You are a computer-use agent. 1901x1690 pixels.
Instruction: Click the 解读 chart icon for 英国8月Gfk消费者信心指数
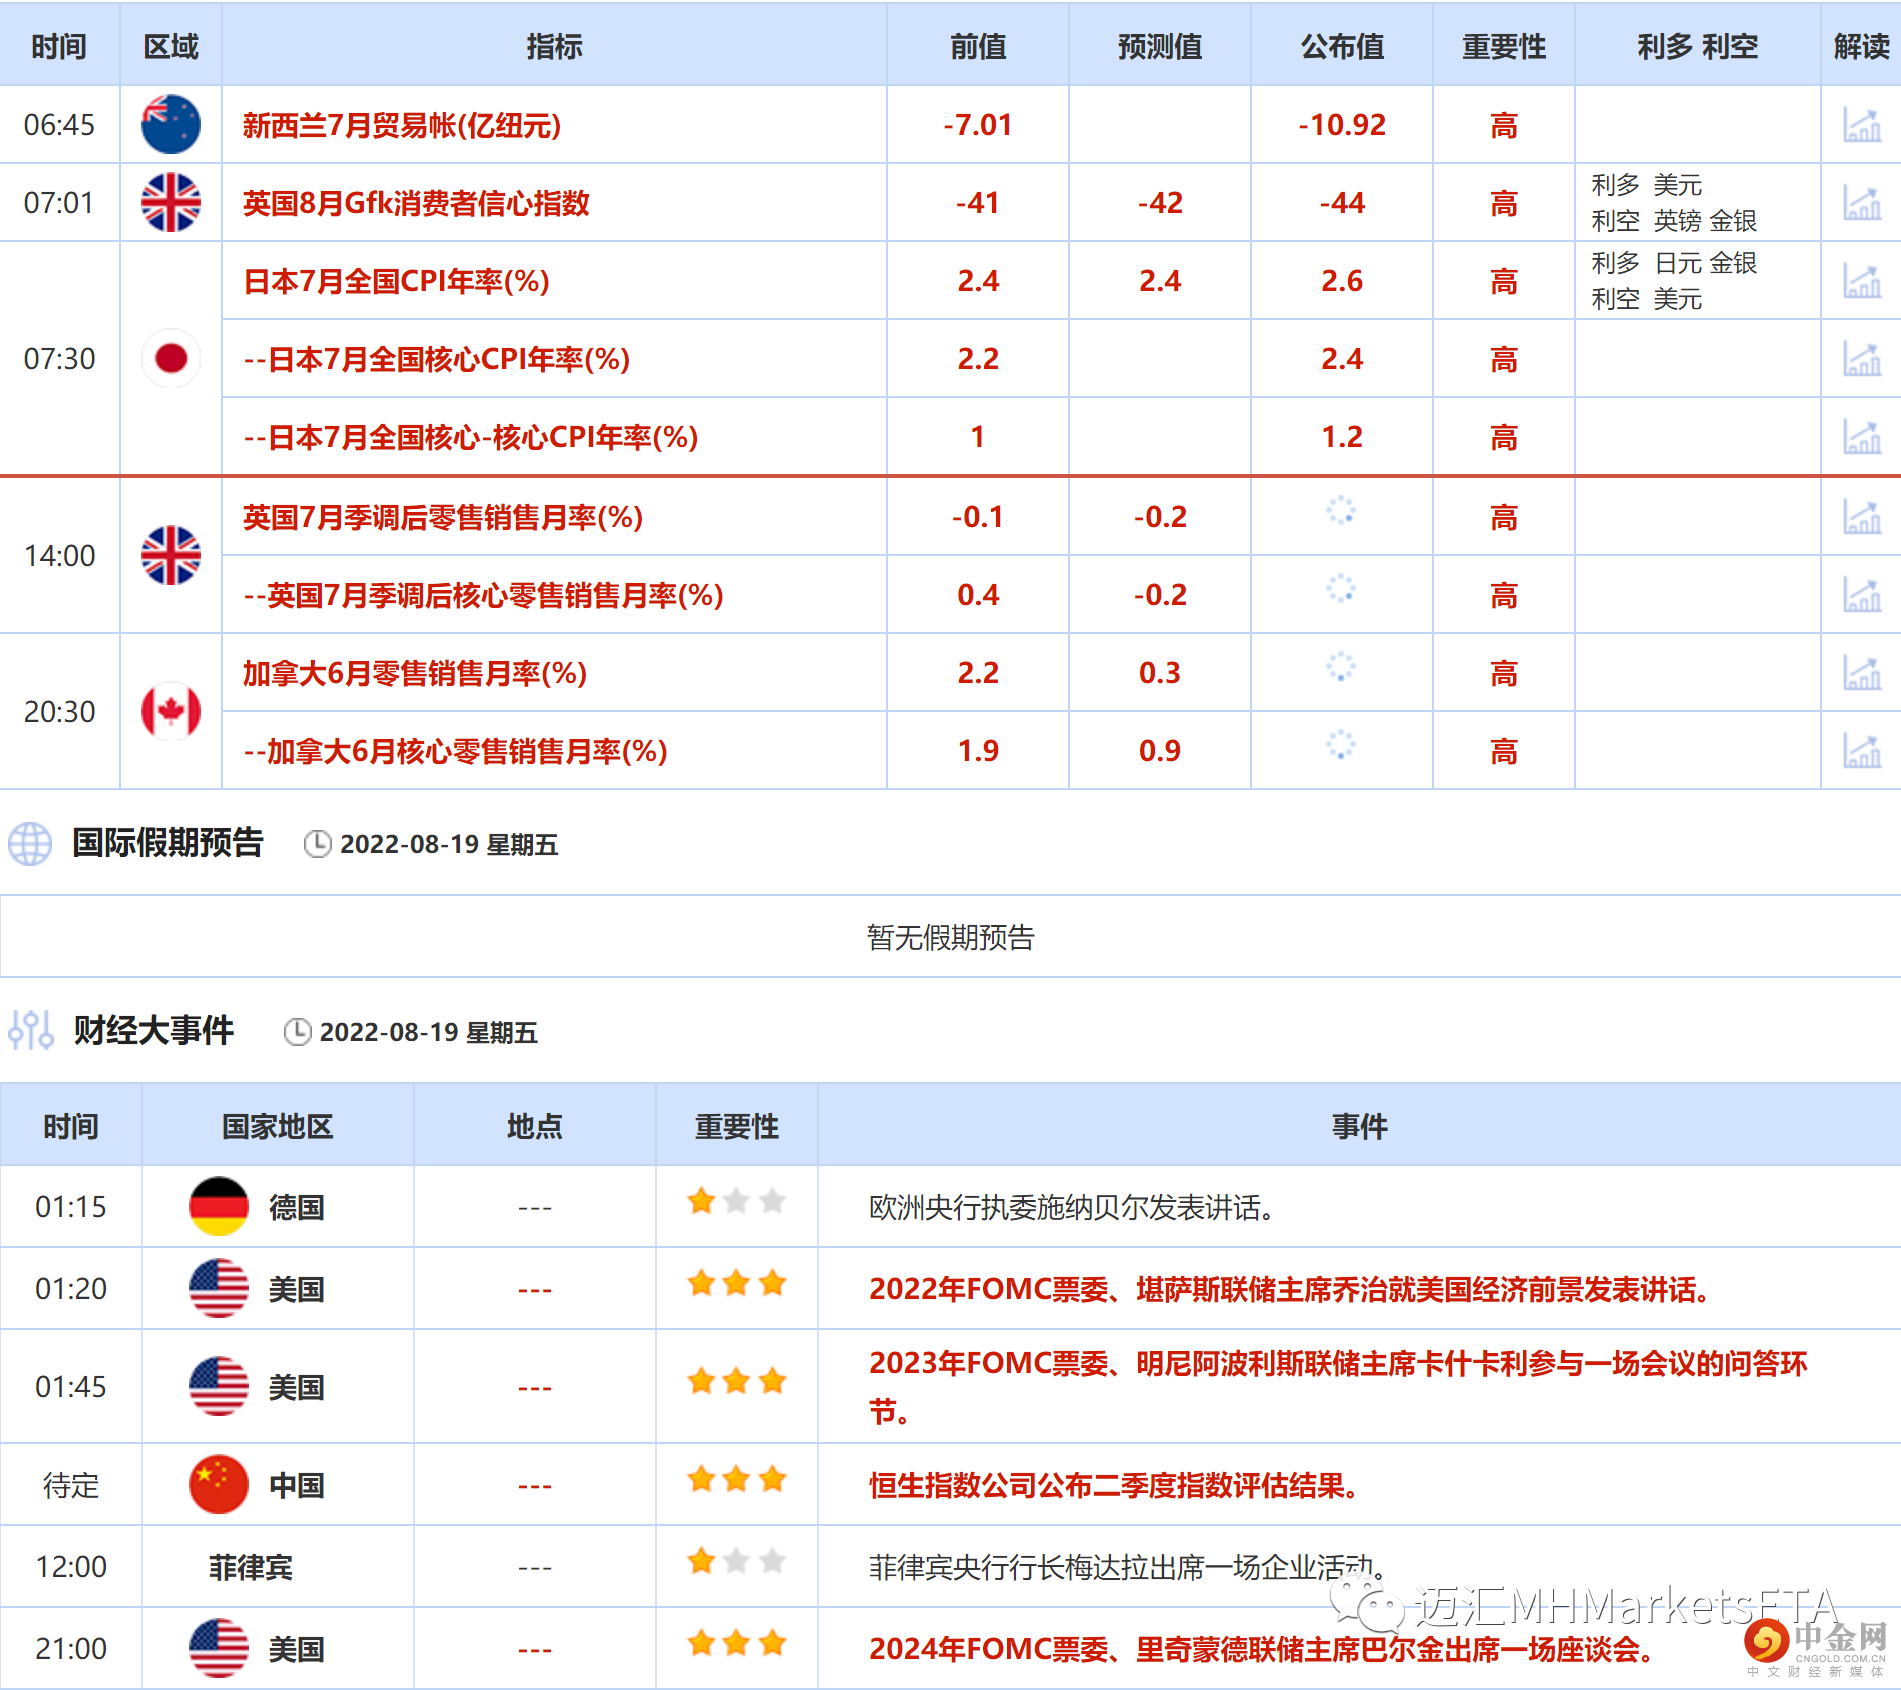pos(1862,202)
